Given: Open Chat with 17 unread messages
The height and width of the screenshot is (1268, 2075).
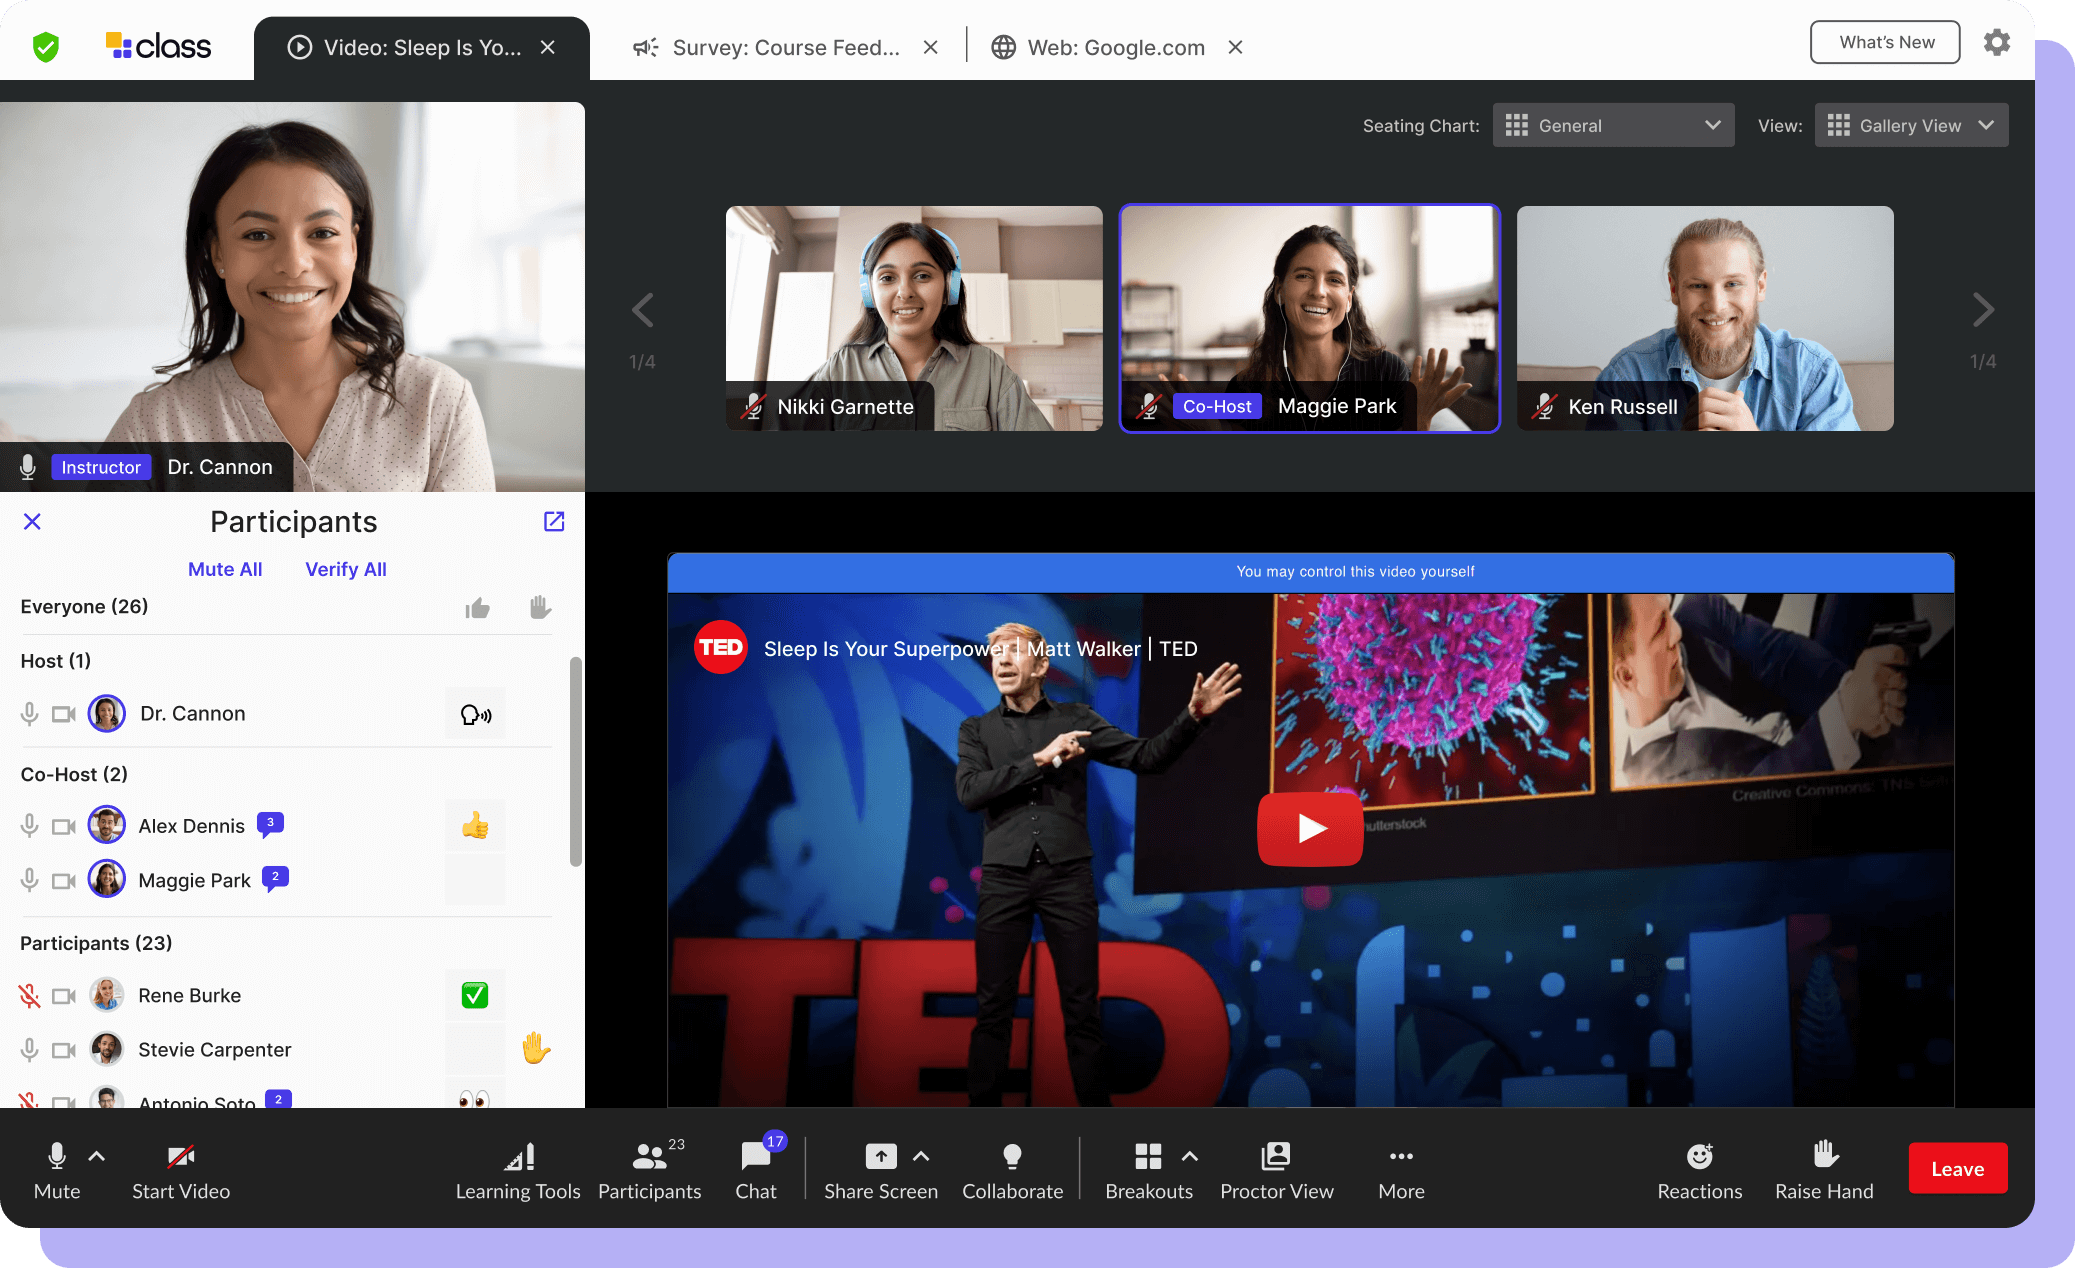Looking at the screenshot, I should pyautogui.click(x=756, y=1169).
